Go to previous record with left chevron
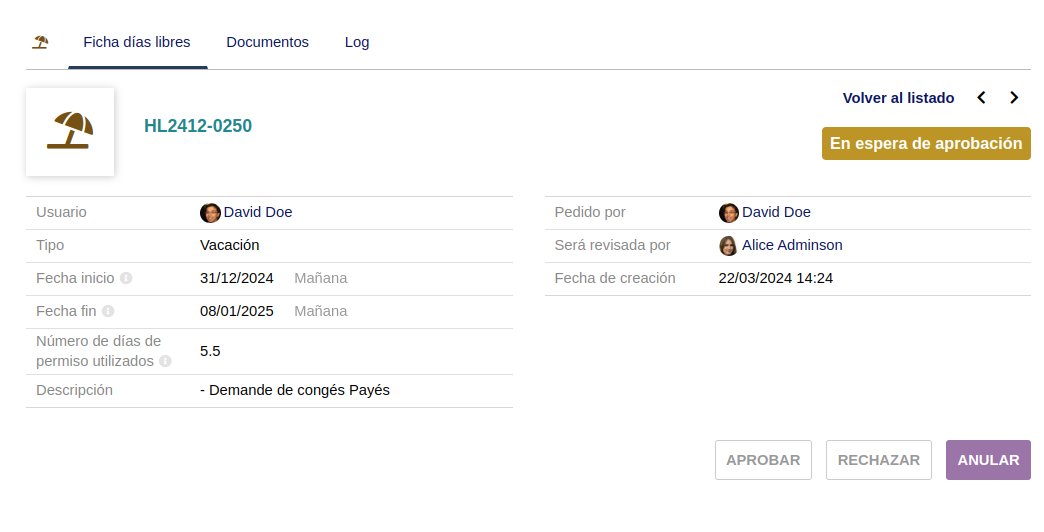This screenshot has height=532, width=1044. coord(981,98)
